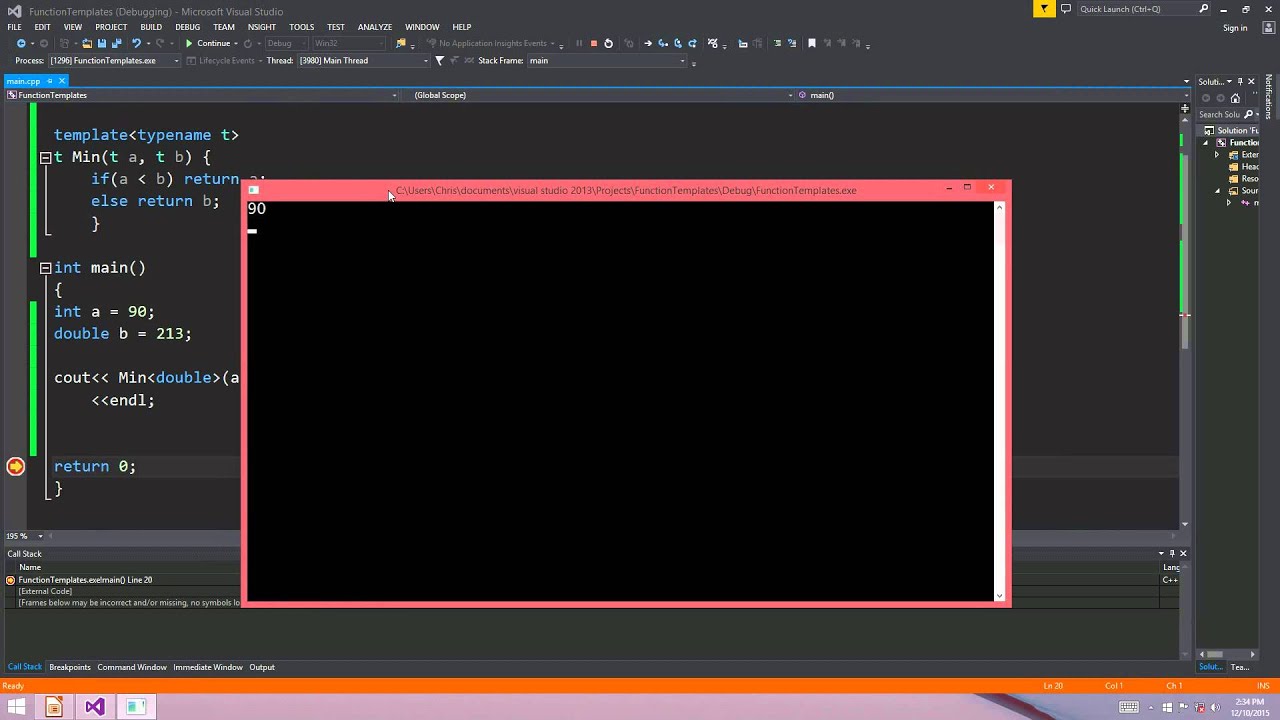Switch to the Immediate Window tab
Viewport: 1280px width, 720px height.
(208, 667)
